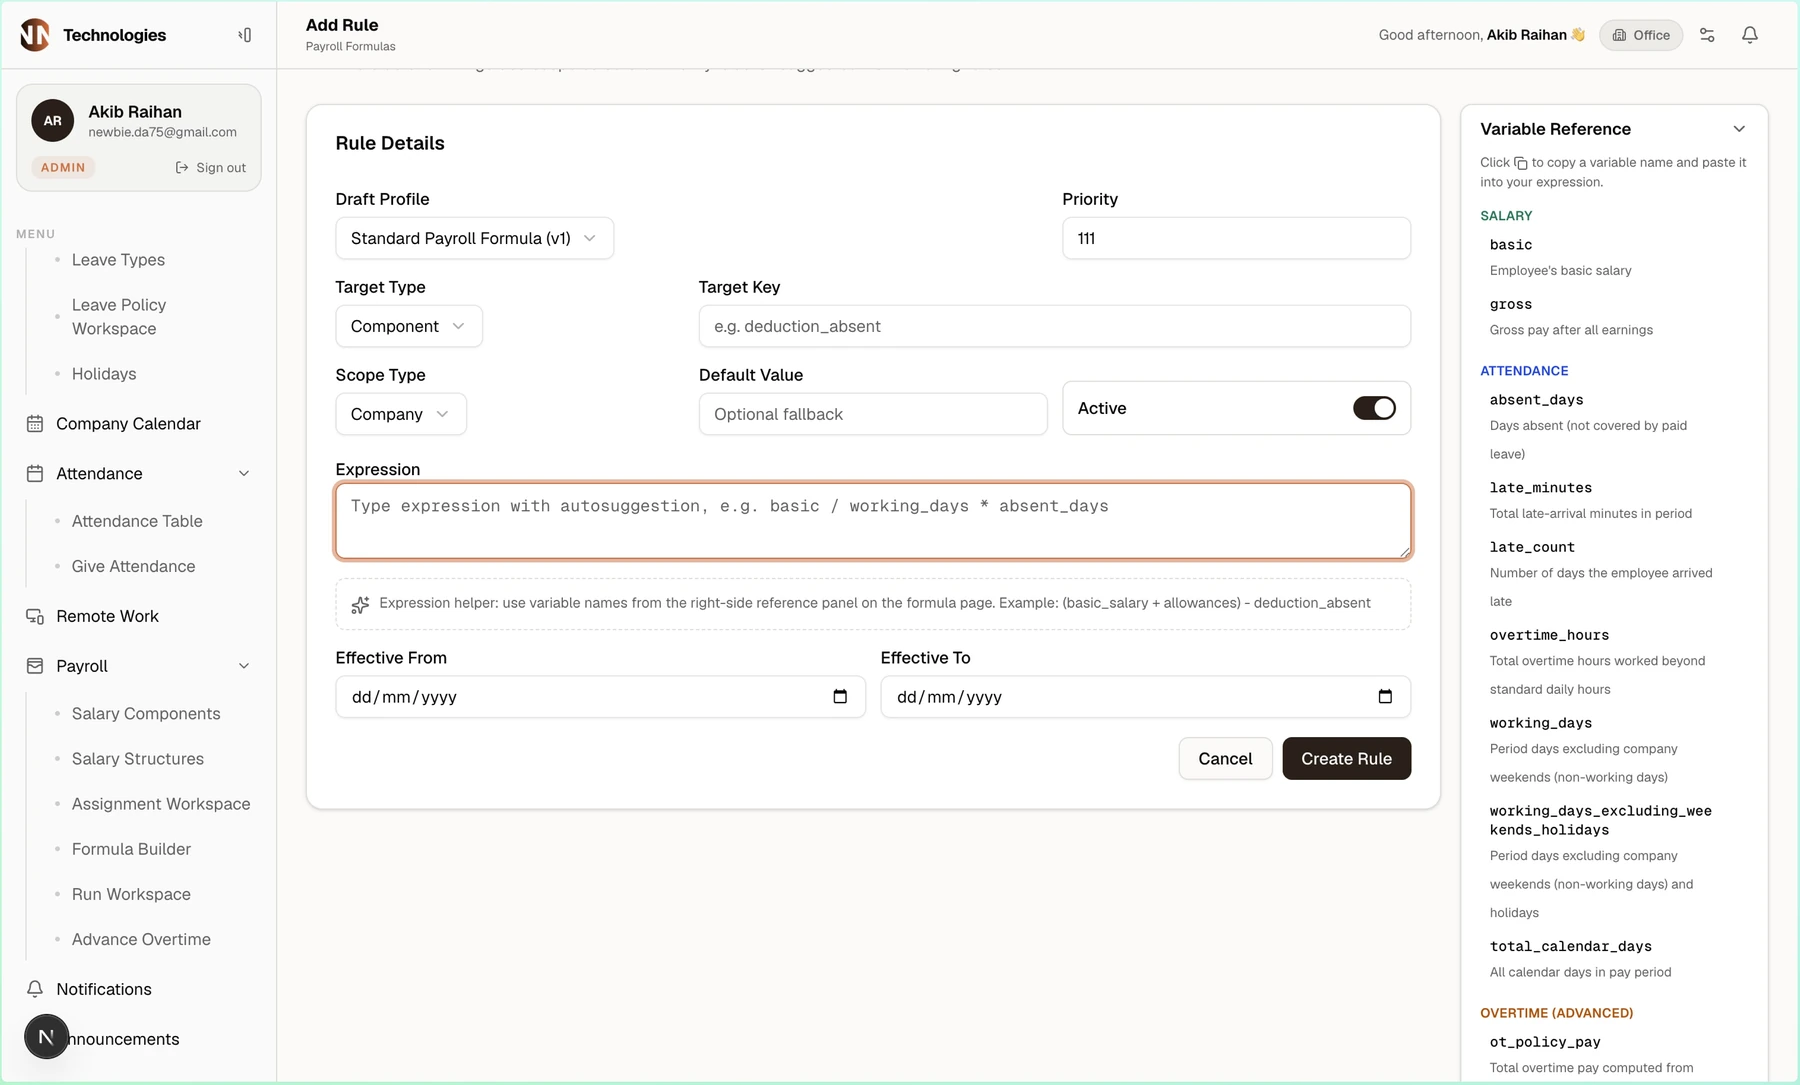Open the settings sliders icon in the header
The image size is (1800, 1085).
pyautogui.click(x=1707, y=35)
